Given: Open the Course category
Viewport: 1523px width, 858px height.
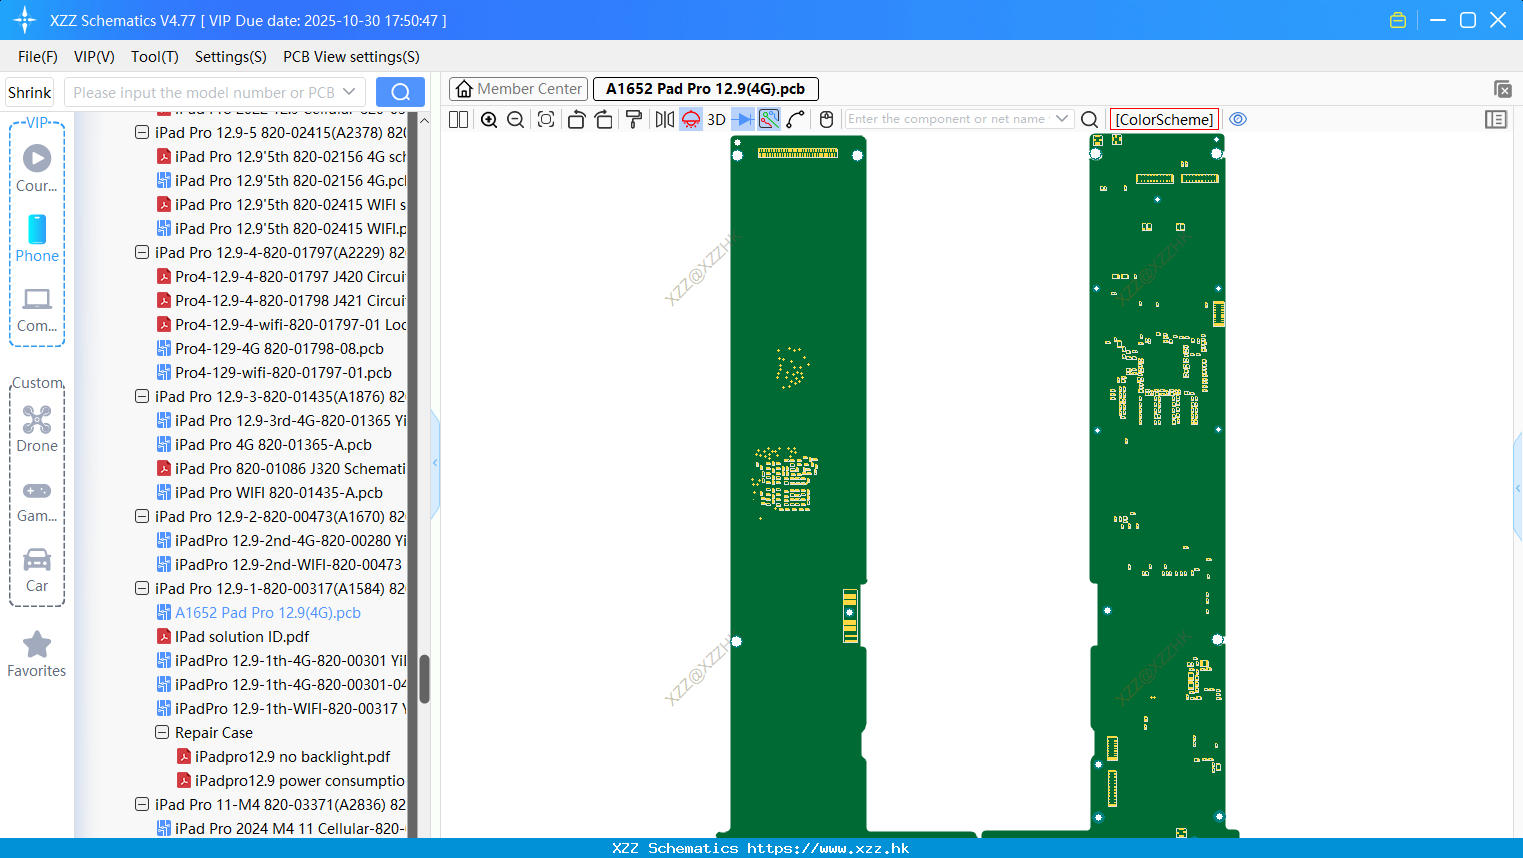Looking at the screenshot, I should tap(37, 168).
